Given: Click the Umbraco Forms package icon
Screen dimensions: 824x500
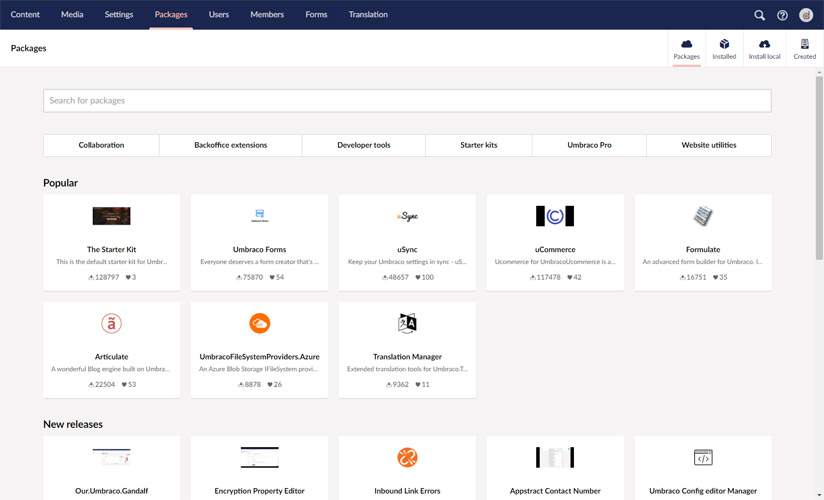Looking at the screenshot, I should (x=260, y=216).
